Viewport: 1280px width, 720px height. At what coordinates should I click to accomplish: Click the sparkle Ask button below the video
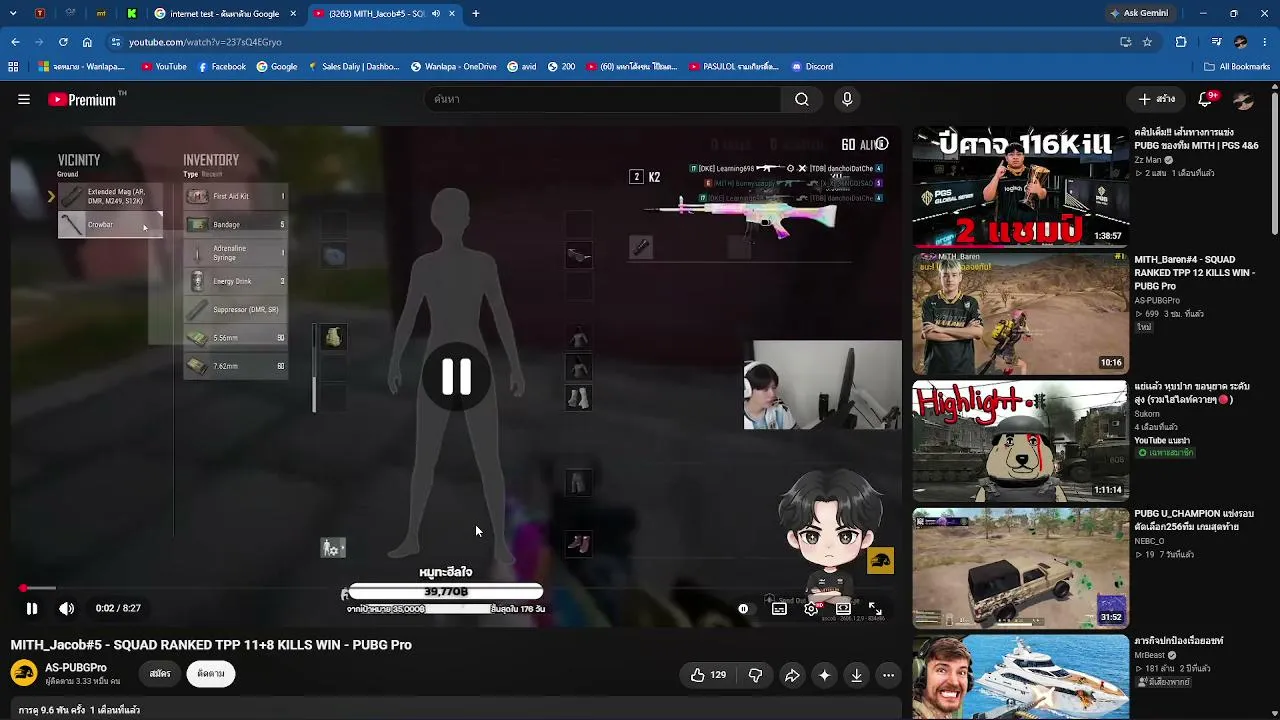[x=824, y=675]
